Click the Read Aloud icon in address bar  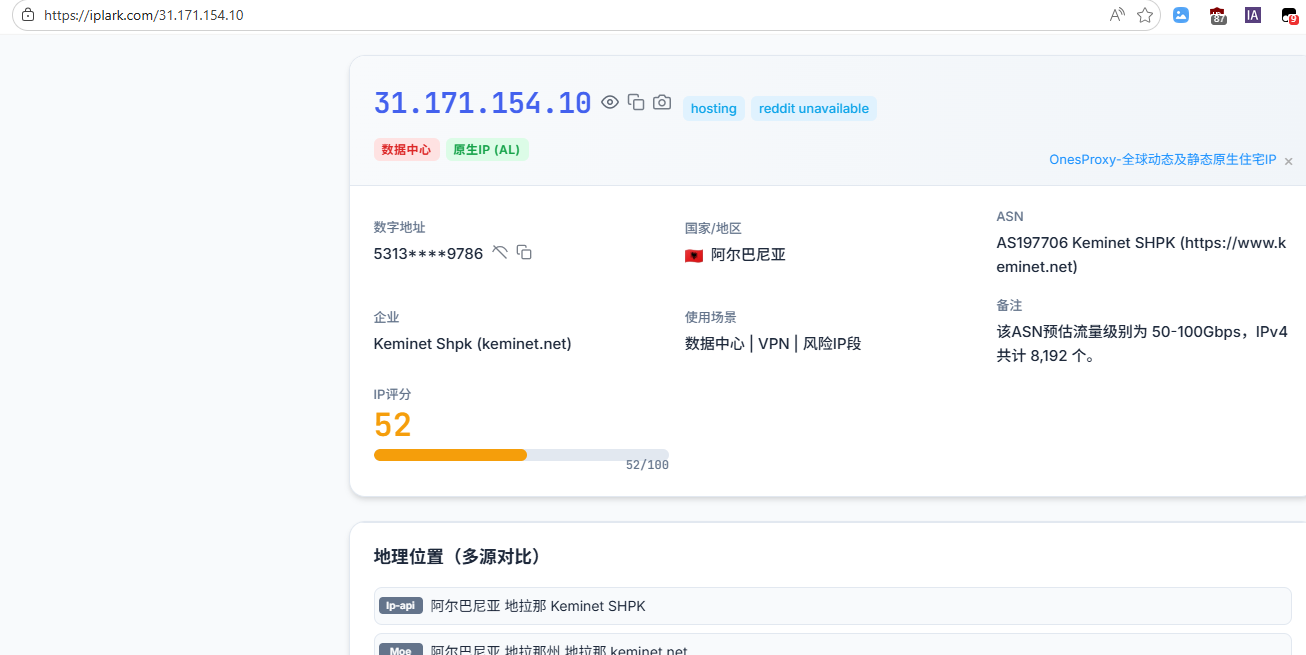(1117, 15)
